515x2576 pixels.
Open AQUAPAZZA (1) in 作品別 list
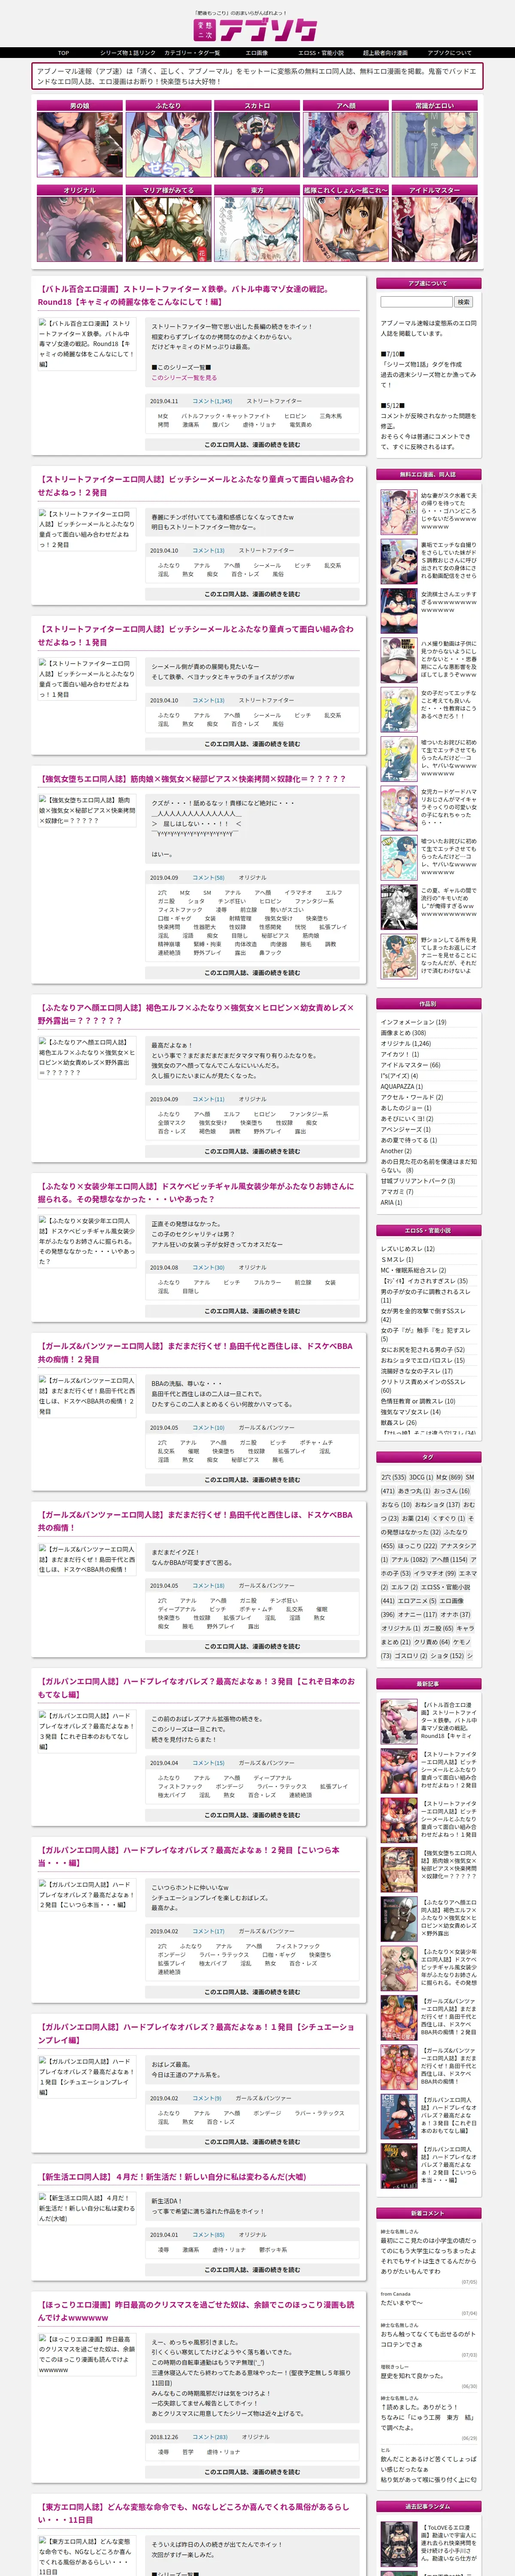point(403,1086)
